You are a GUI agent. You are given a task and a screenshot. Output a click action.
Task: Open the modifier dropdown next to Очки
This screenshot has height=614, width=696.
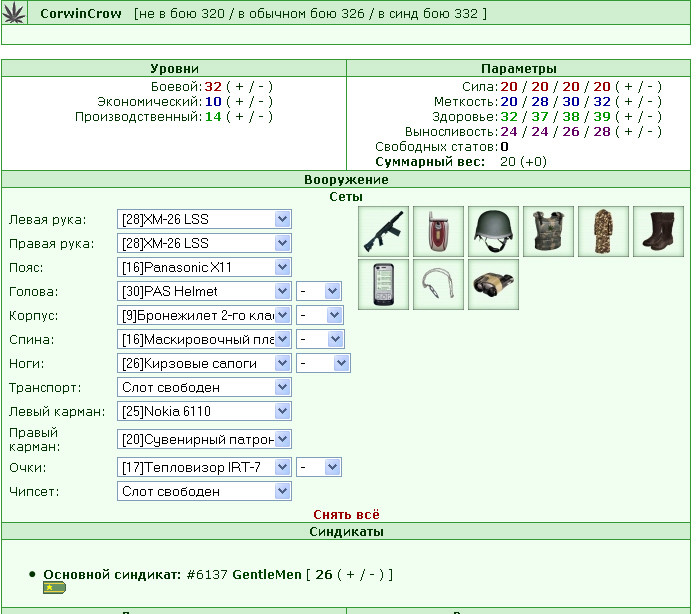click(319, 467)
